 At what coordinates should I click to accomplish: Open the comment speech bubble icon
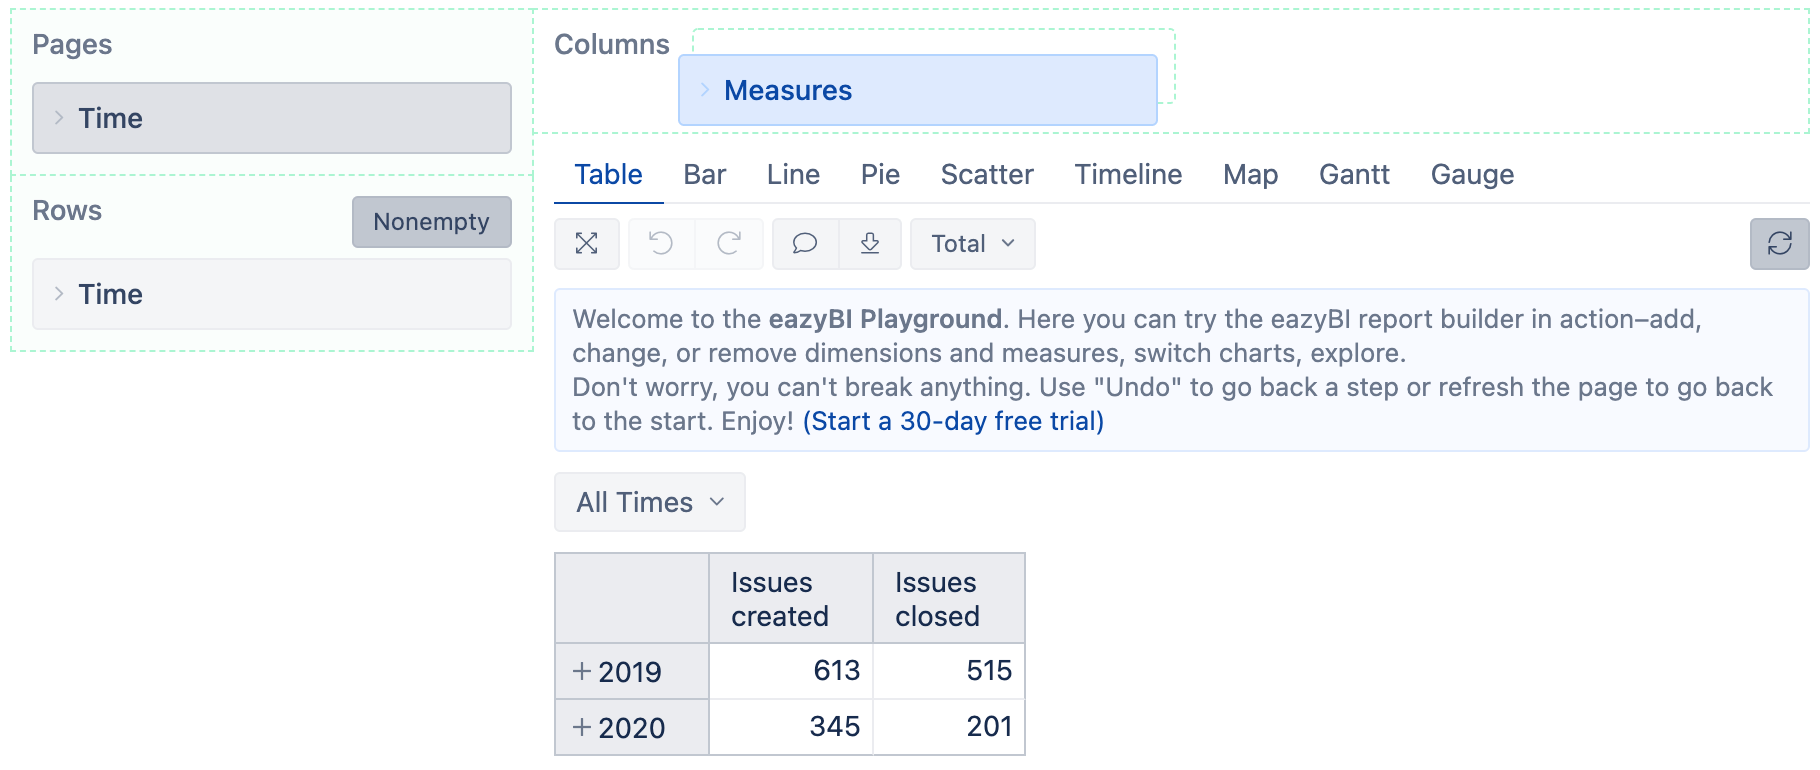point(805,243)
